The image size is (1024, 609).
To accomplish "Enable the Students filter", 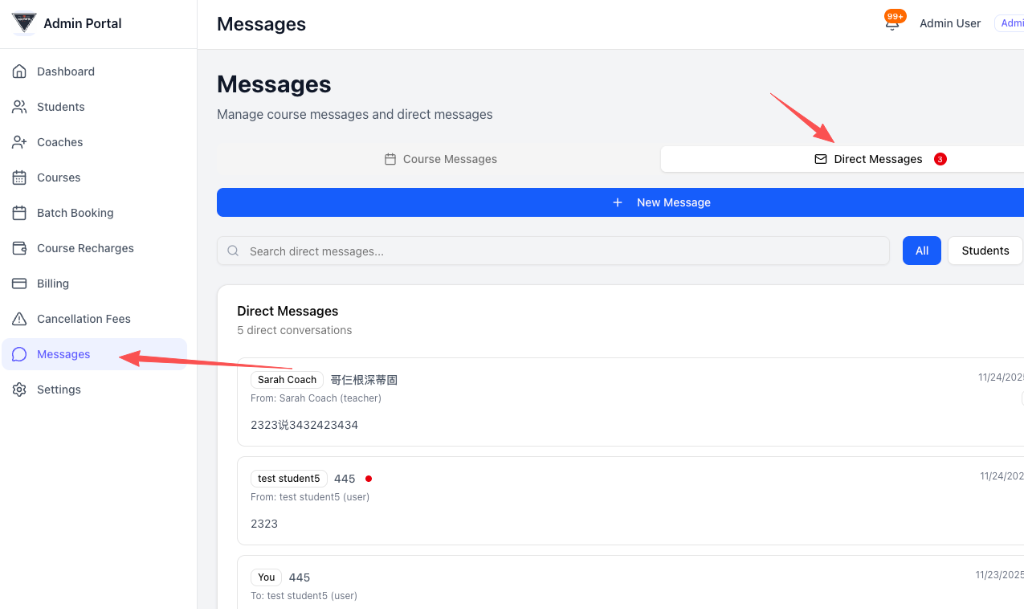I will tap(985, 250).
